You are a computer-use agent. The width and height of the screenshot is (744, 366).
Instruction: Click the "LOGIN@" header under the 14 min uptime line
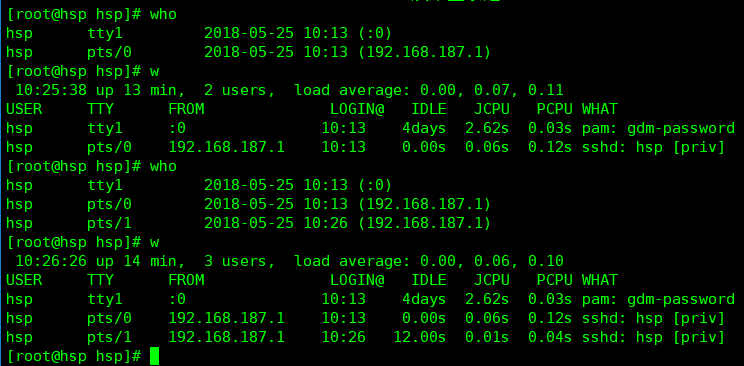point(357,280)
